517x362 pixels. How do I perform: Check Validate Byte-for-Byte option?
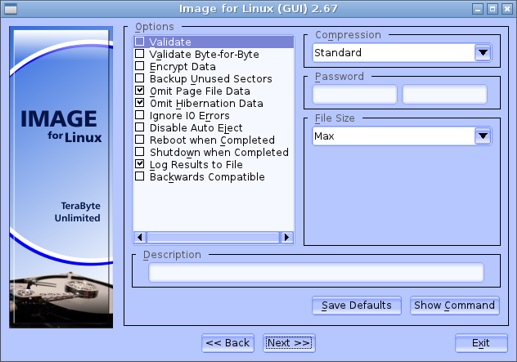coord(140,54)
